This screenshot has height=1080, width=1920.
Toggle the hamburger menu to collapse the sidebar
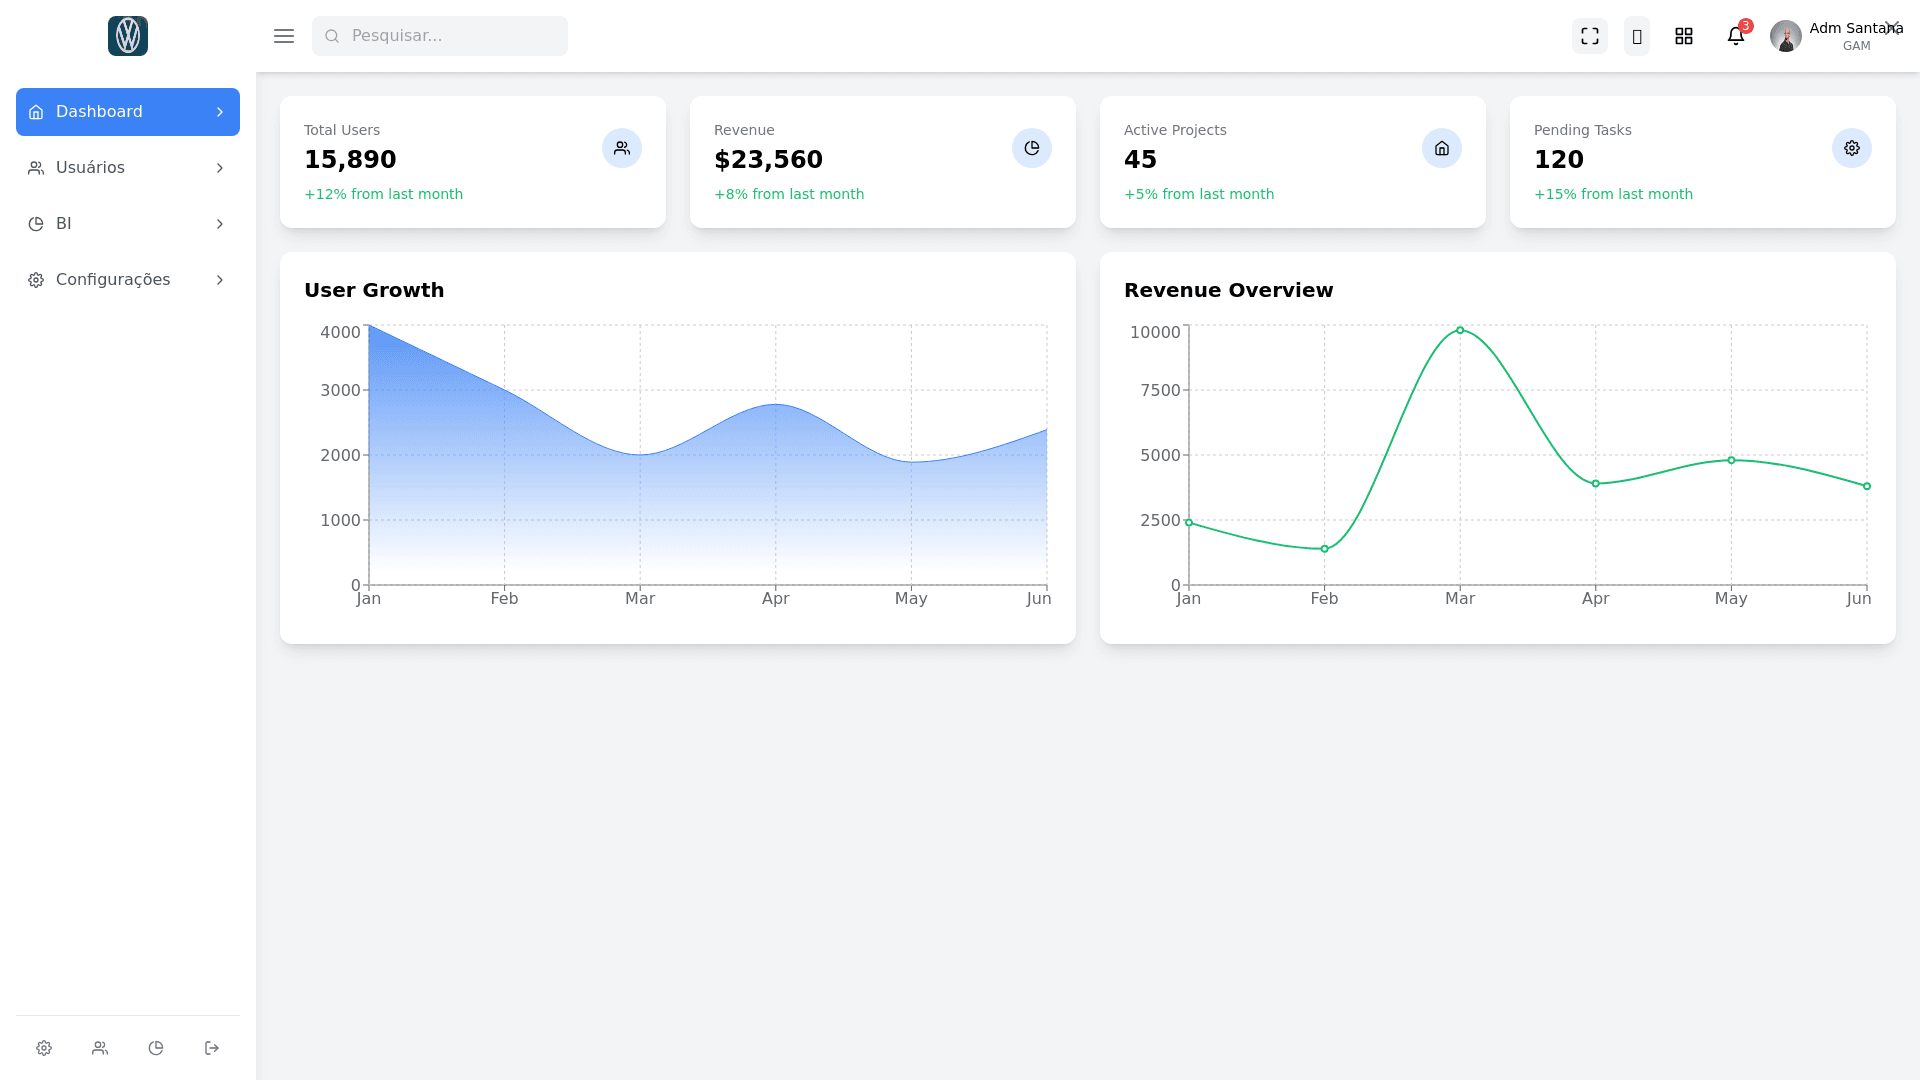tap(284, 36)
